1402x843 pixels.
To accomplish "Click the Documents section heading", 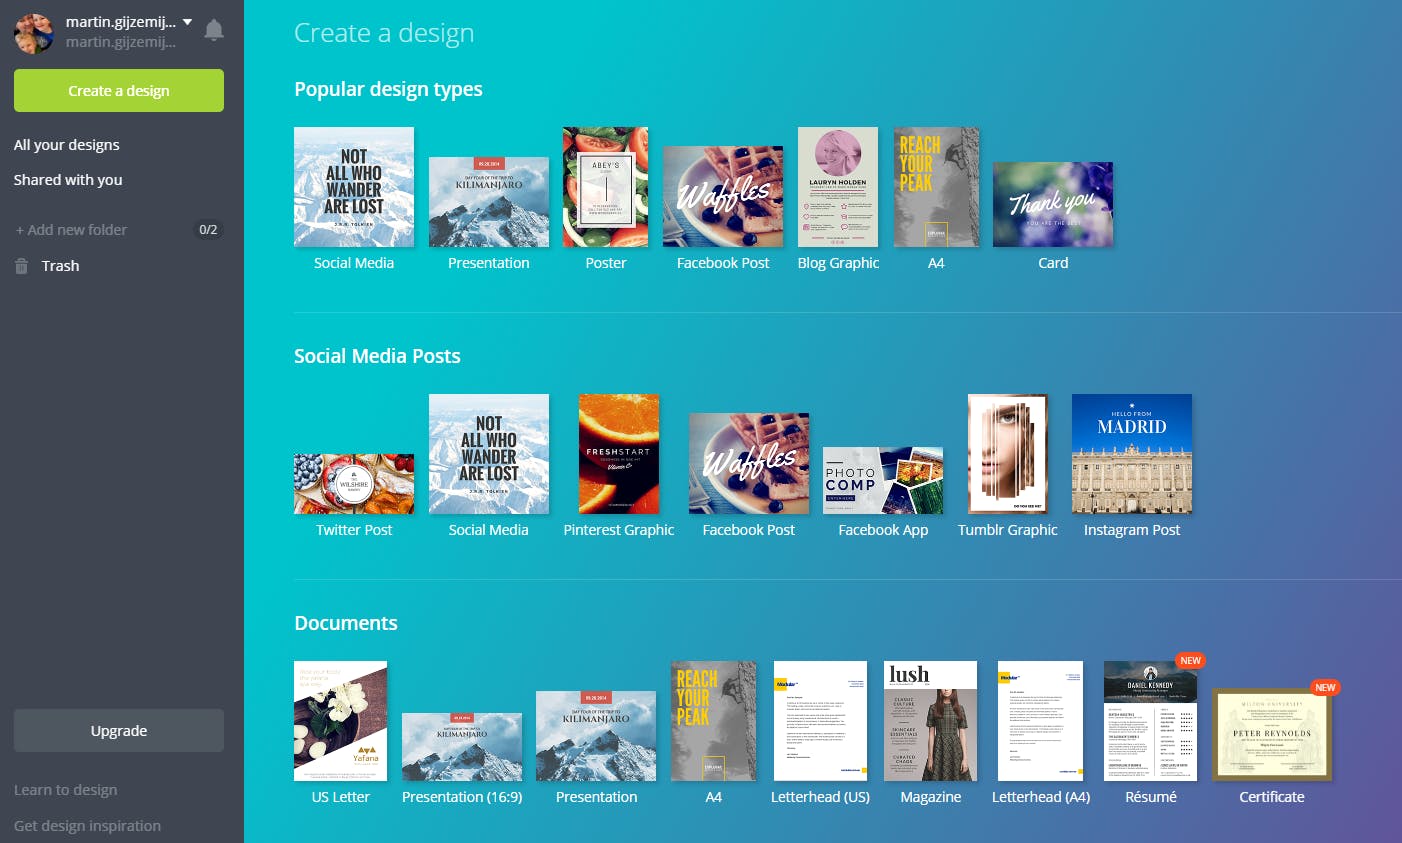I will [346, 623].
